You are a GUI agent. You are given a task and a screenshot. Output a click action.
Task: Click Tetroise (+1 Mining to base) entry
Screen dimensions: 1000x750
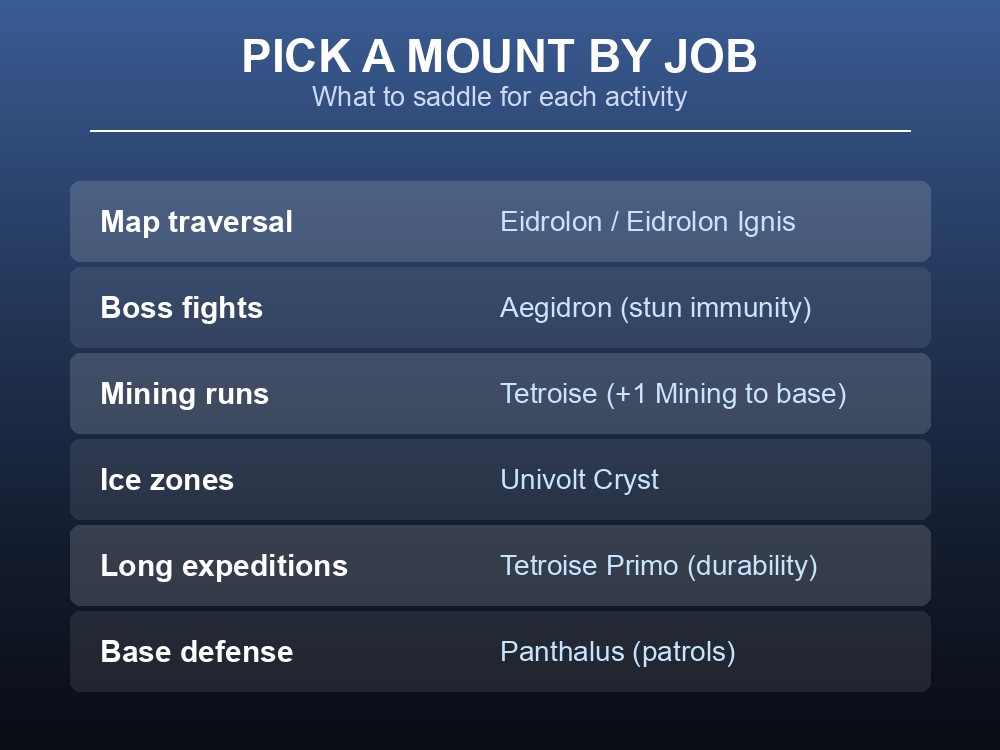coord(673,393)
